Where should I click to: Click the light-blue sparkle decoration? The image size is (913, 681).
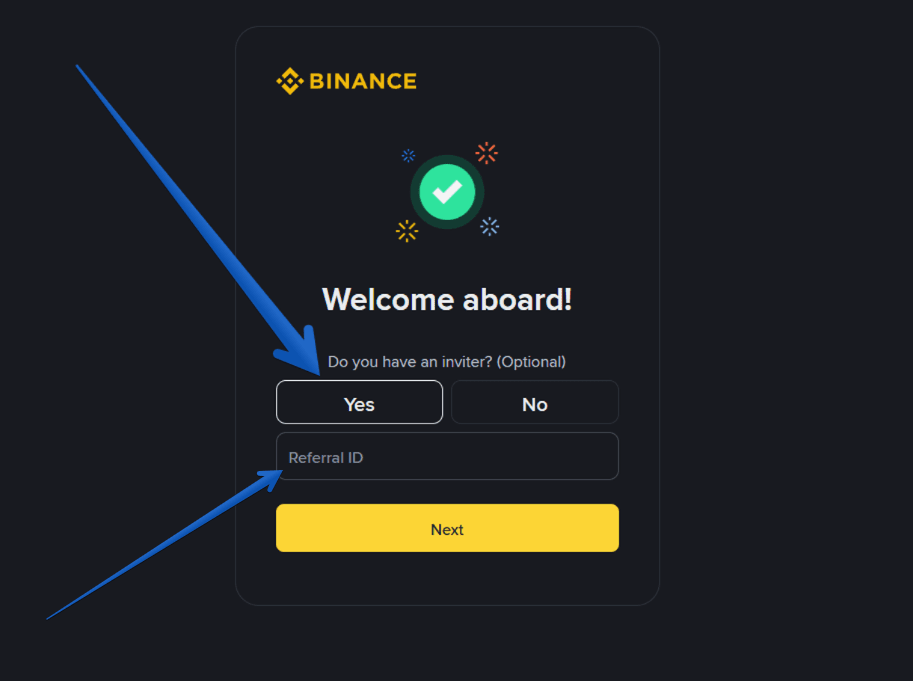[x=489, y=226]
